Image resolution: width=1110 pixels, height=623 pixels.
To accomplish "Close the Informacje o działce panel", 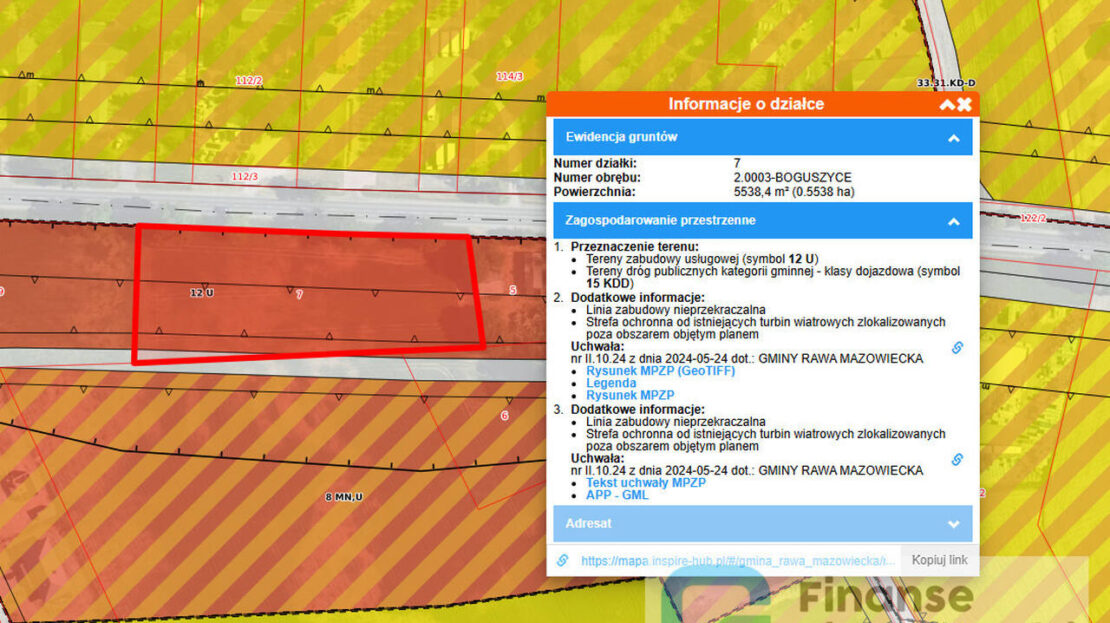I will 964,104.
